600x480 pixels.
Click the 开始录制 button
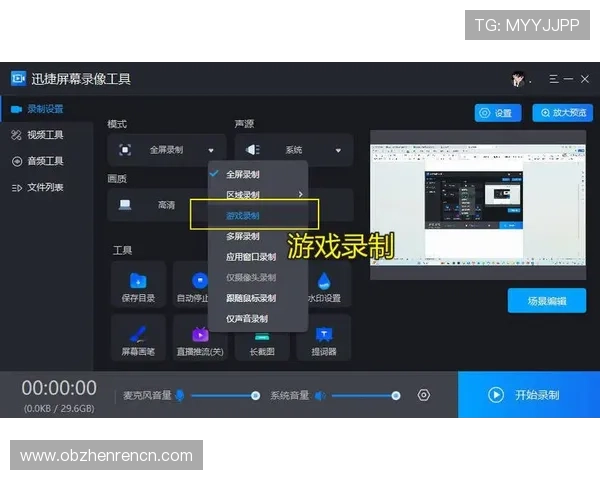pos(529,395)
